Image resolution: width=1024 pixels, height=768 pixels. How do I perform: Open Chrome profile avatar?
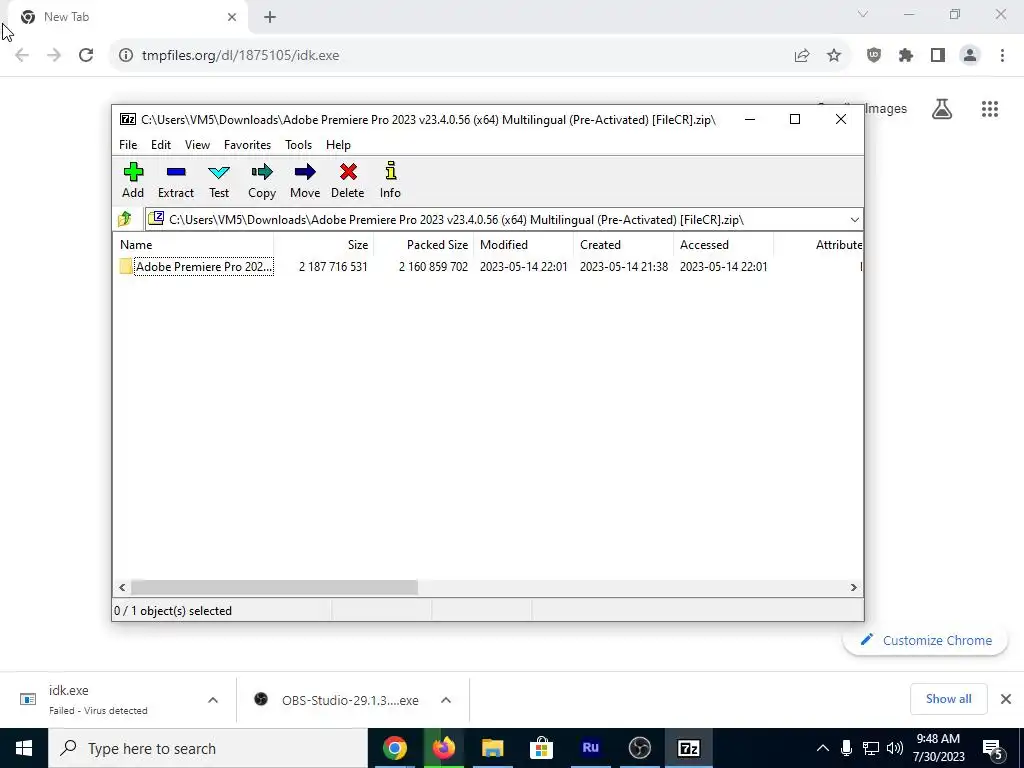click(970, 56)
